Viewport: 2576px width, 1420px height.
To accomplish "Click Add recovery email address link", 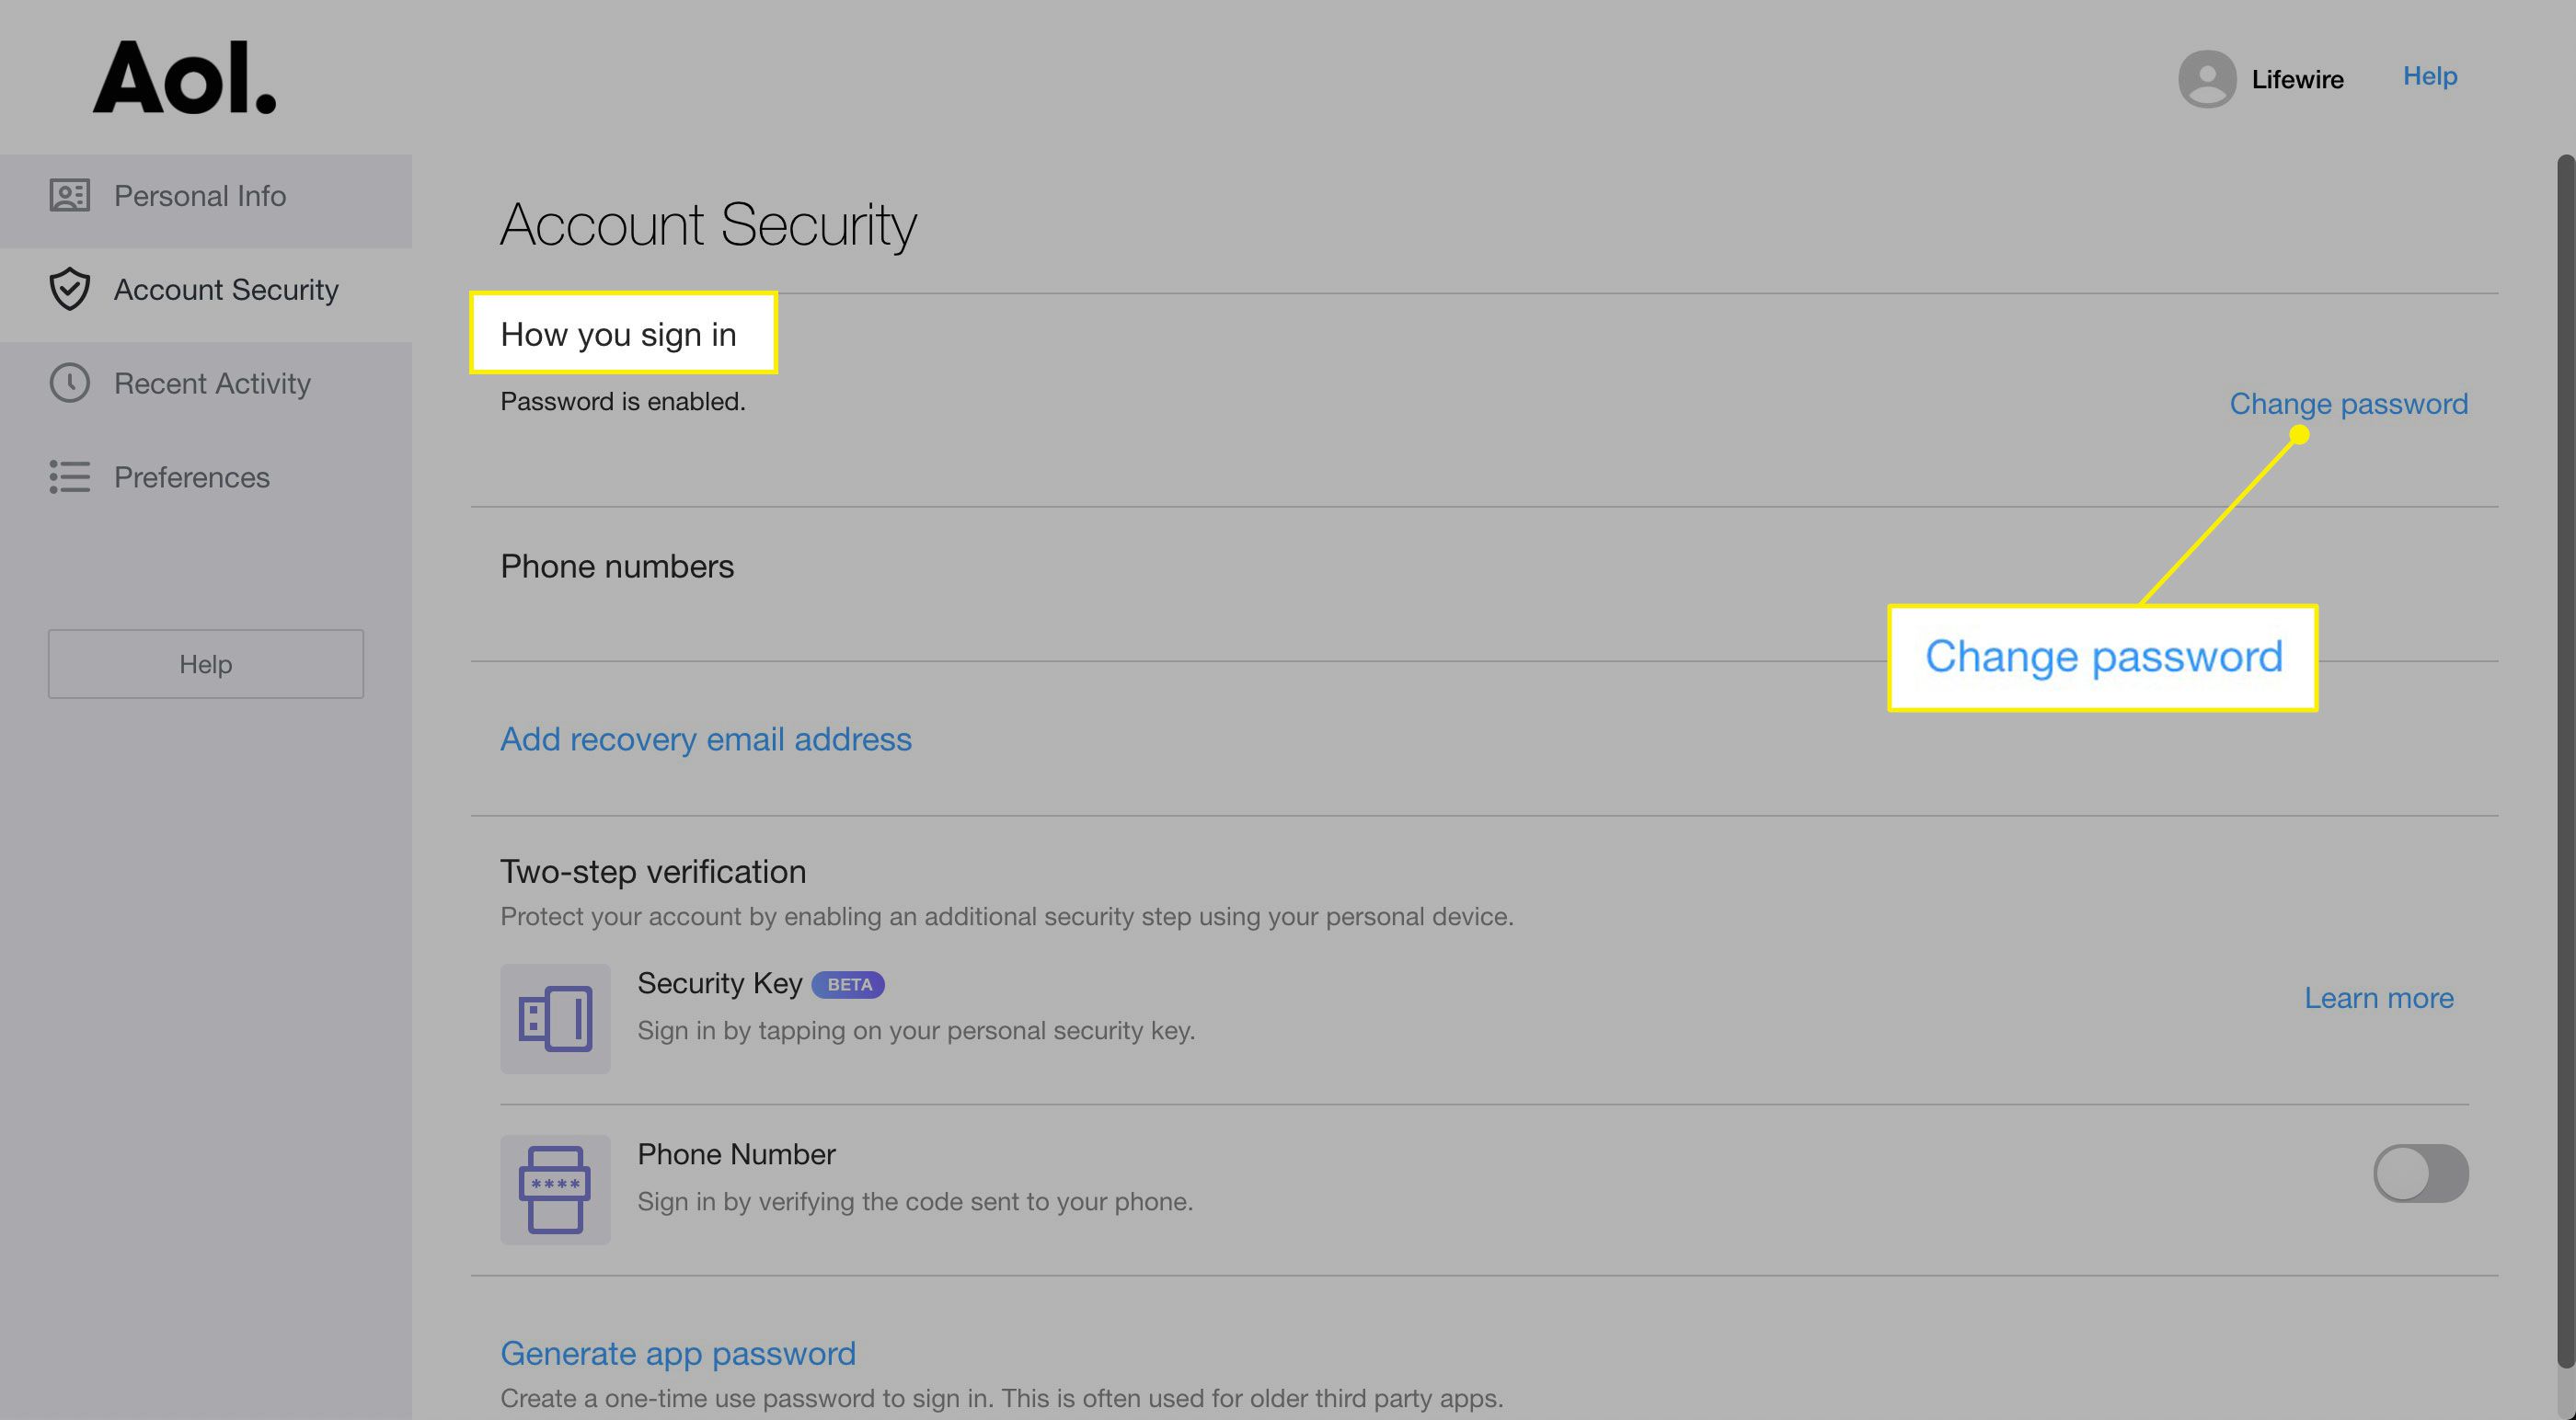I will 707,738.
